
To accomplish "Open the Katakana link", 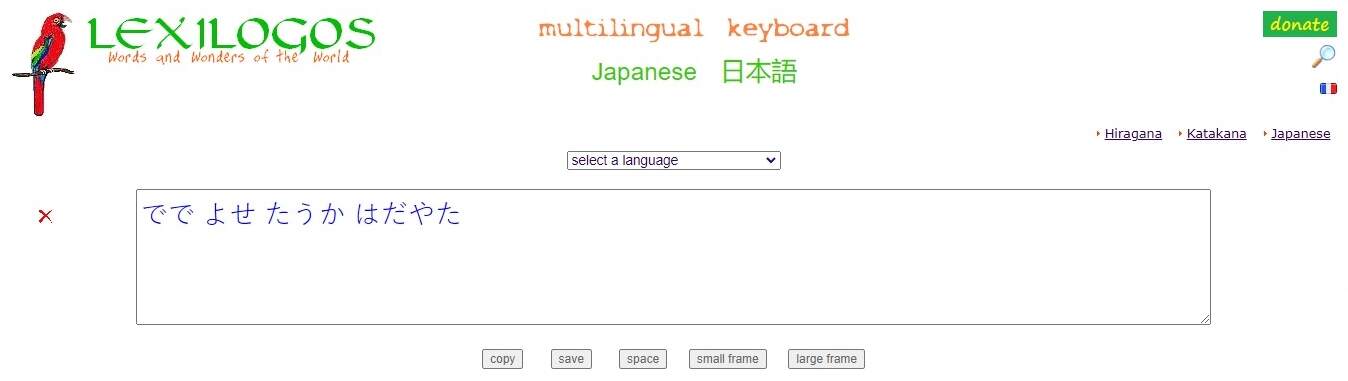I will coord(1216,134).
